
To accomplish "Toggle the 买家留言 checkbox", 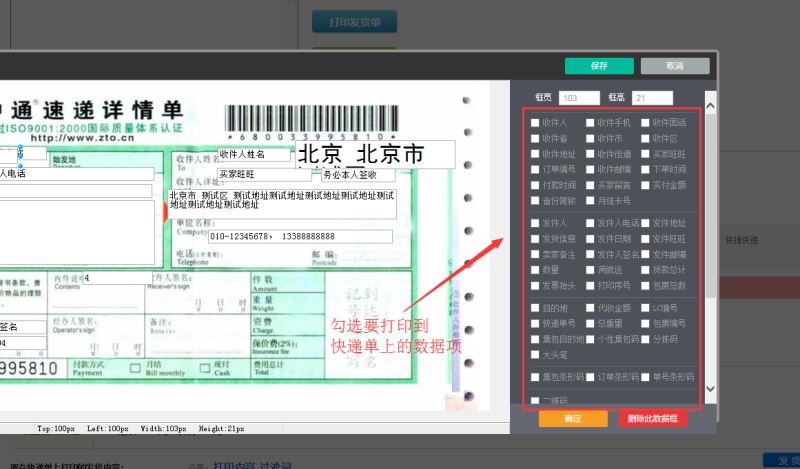I will (x=590, y=185).
